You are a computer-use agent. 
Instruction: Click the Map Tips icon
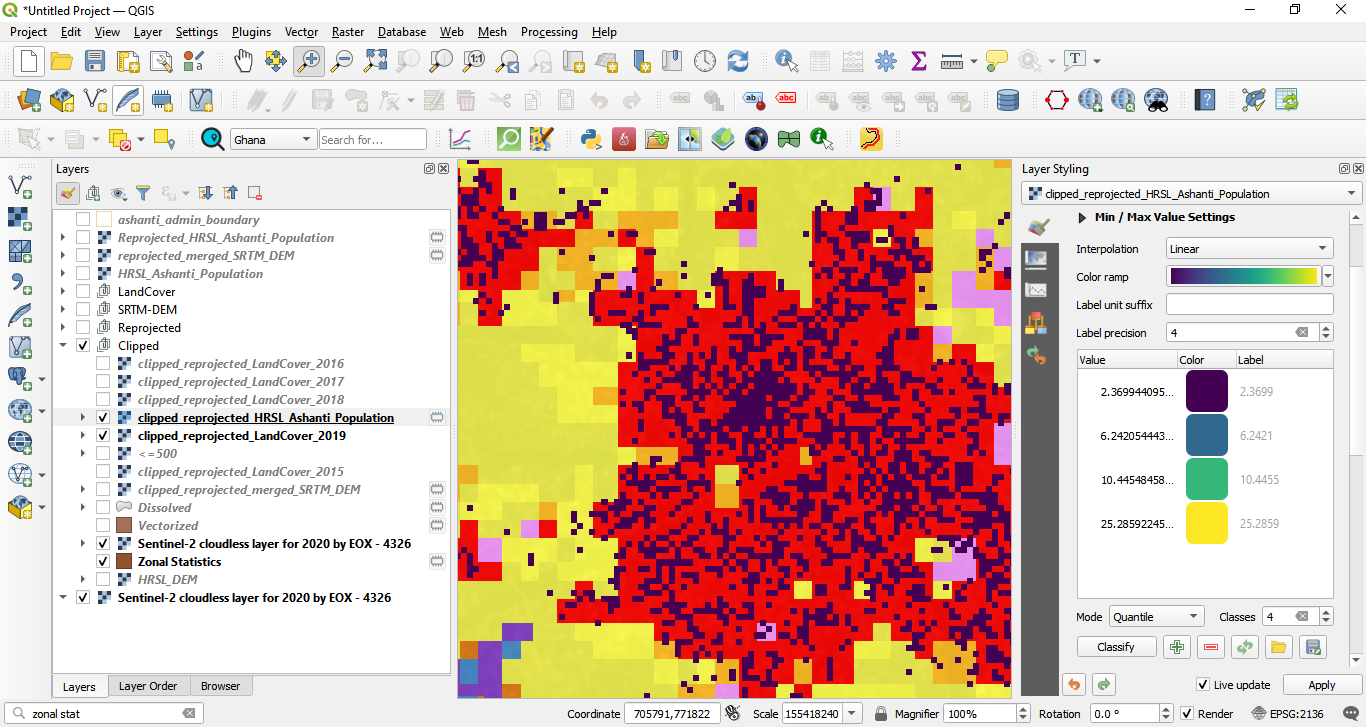[996, 61]
